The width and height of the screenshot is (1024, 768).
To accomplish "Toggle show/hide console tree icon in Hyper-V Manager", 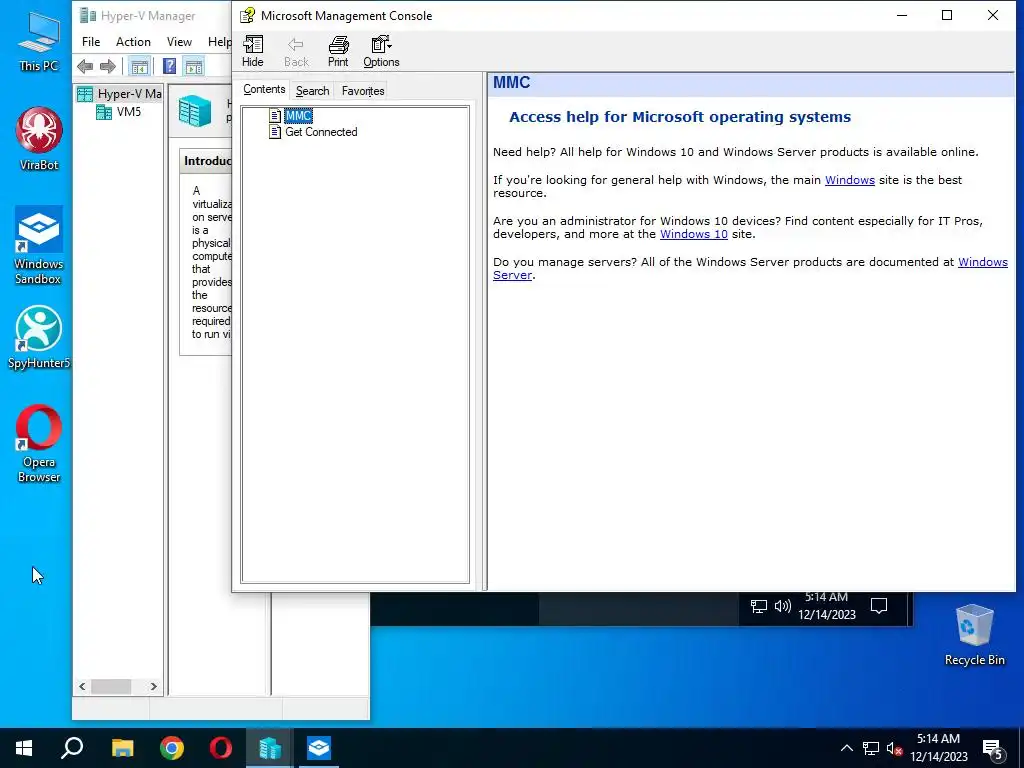I will 139,66.
